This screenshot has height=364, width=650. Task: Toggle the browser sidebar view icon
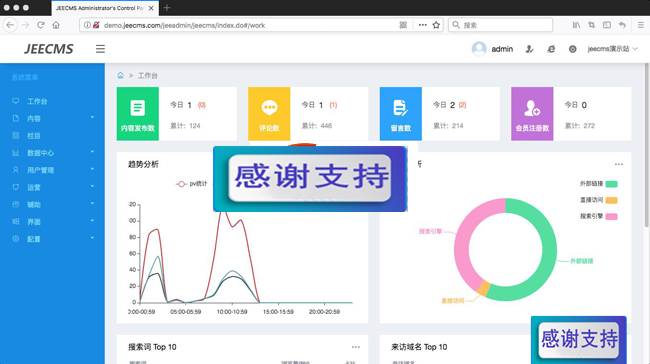[x=607, y=25]
